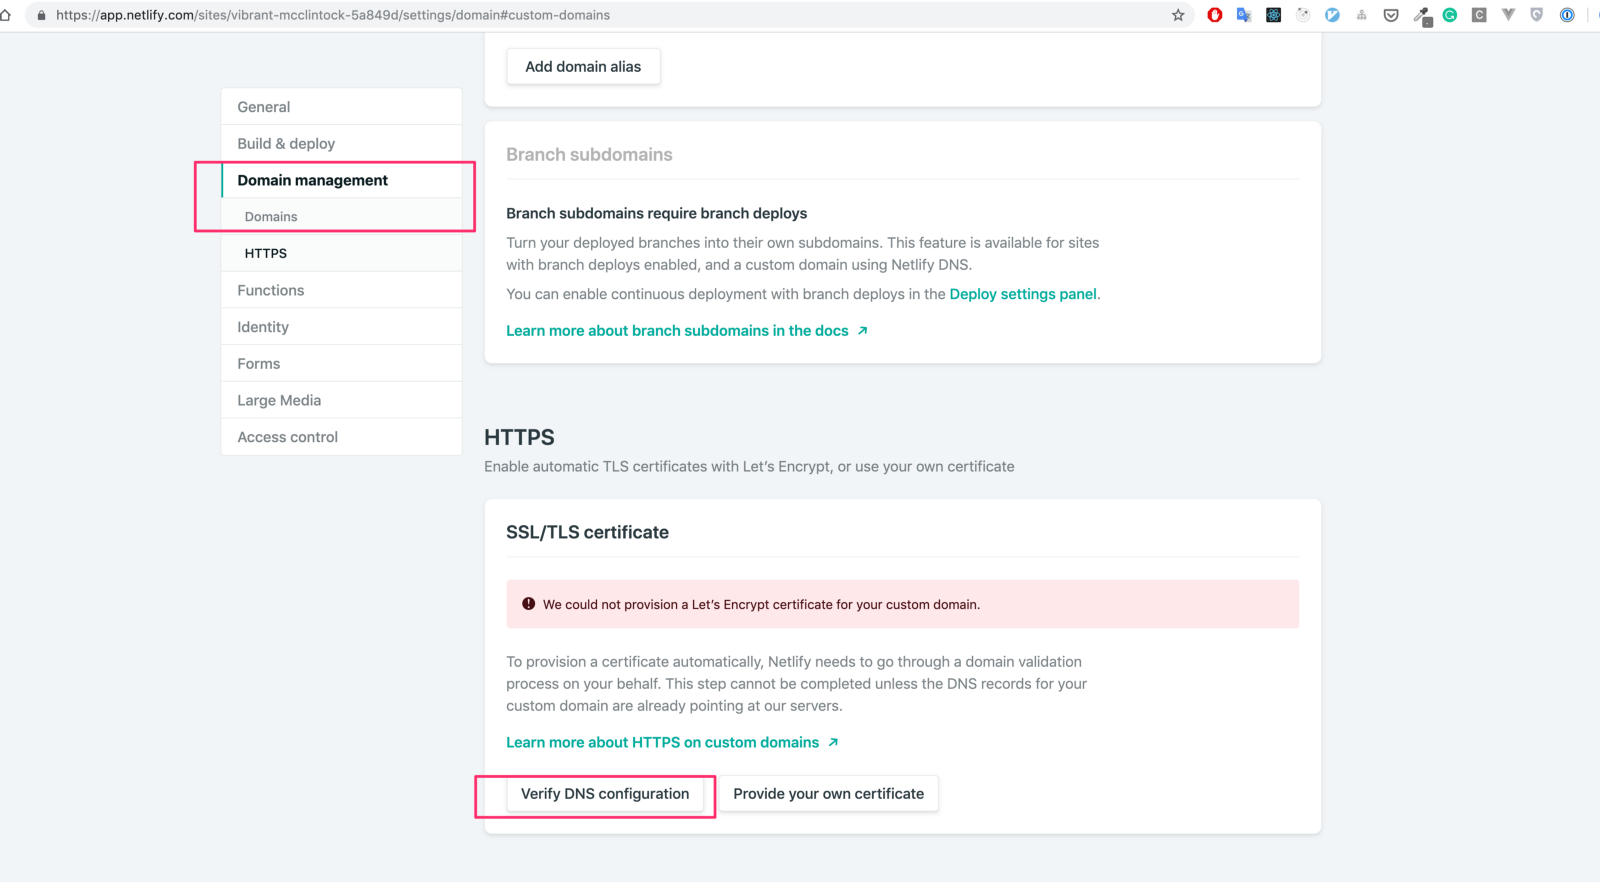1600x882 pixels.
Task: Open the Identity settings section
Action: click(341, 327)
